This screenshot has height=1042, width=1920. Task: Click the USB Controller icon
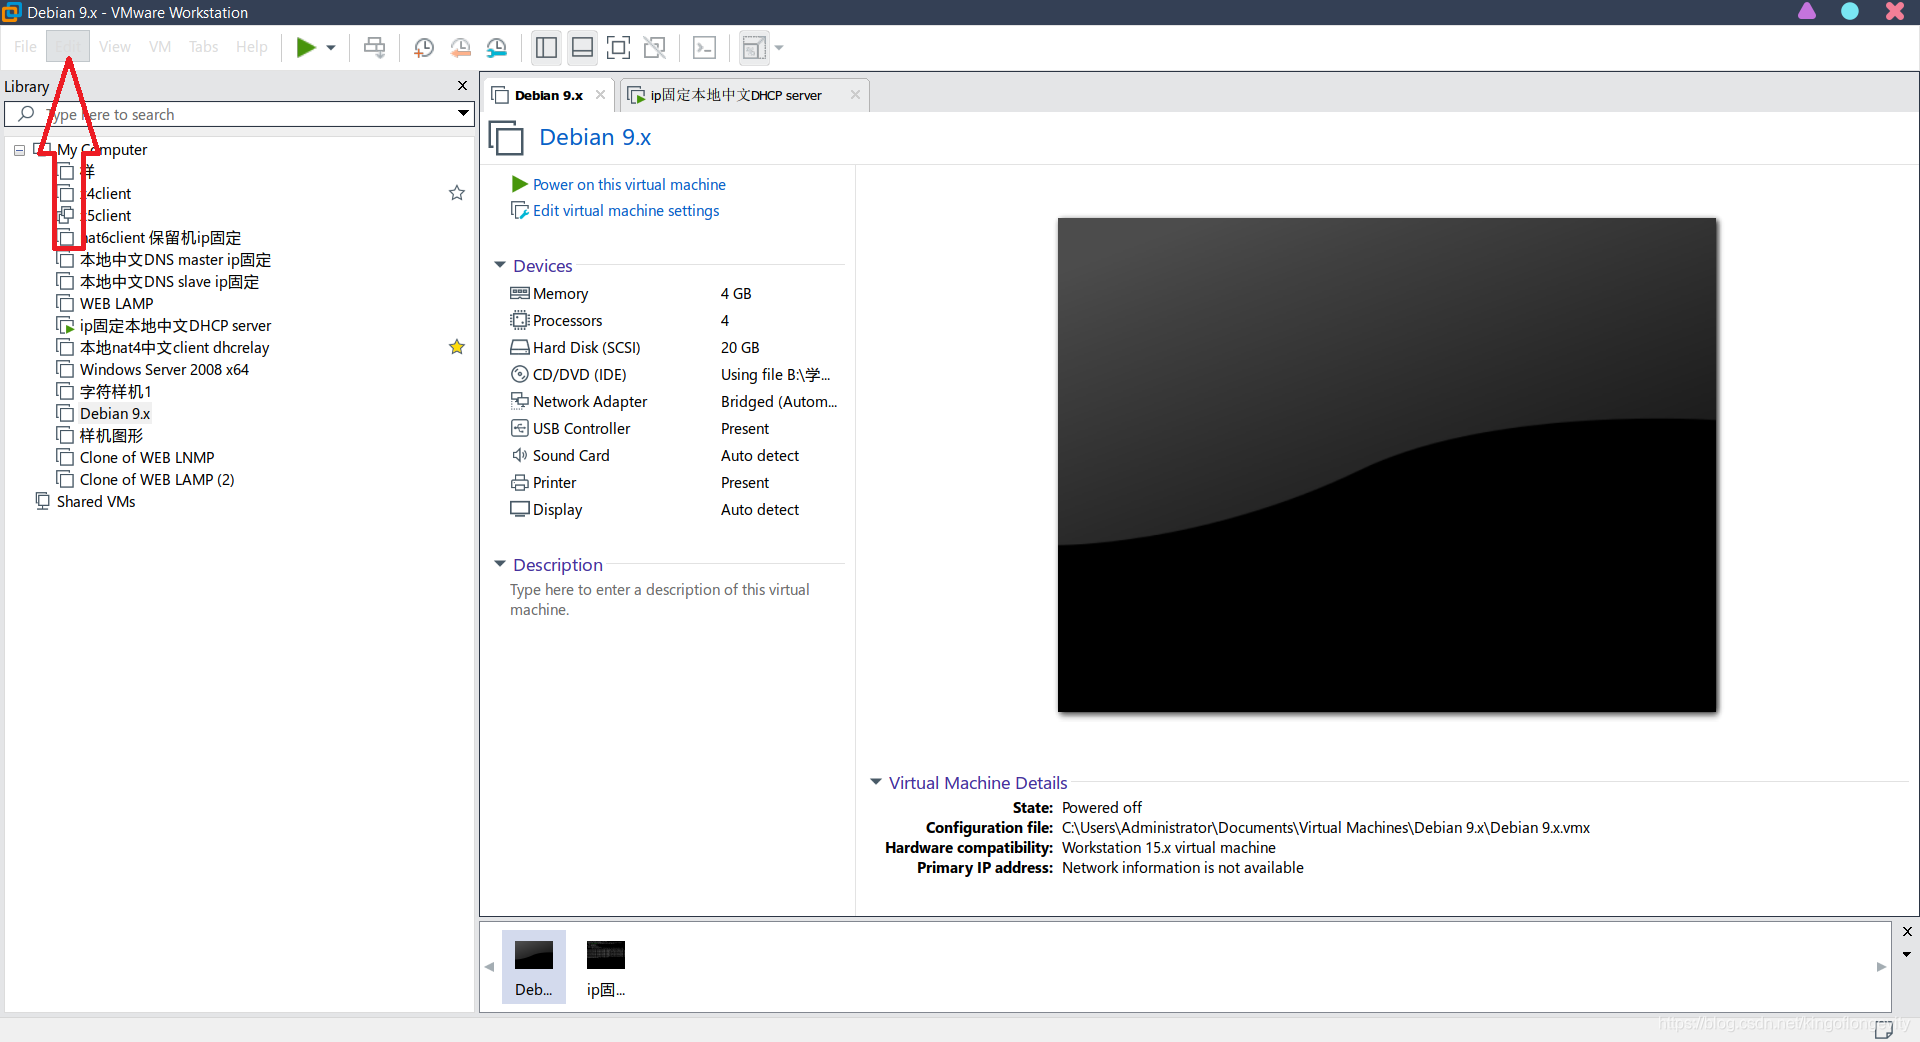coord(520,428)
